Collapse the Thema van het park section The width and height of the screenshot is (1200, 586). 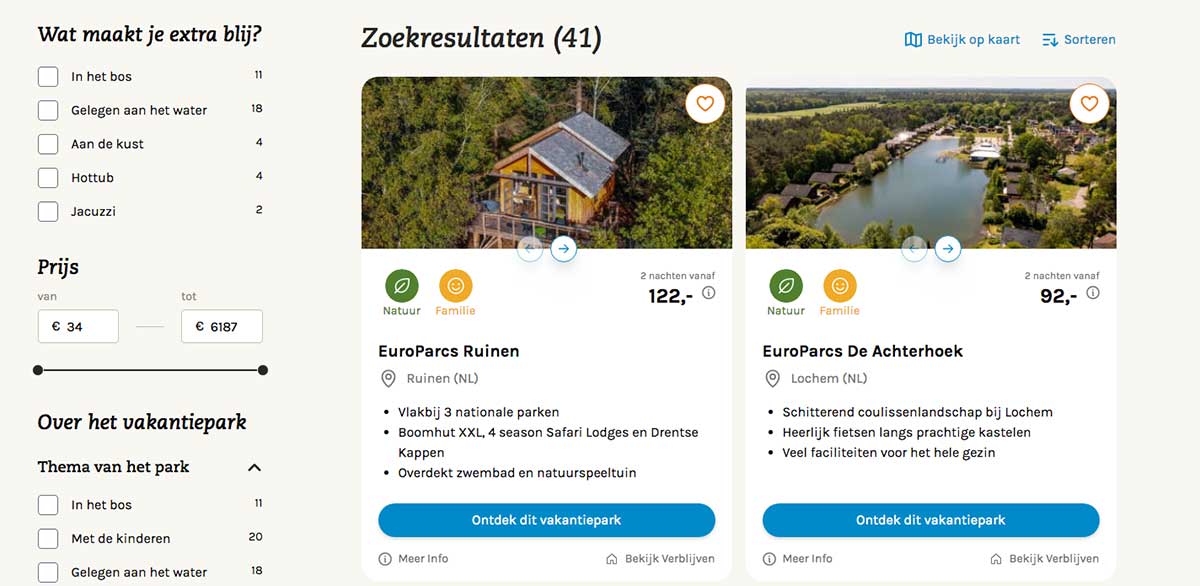pyautogui.click(x=254, y=467)
